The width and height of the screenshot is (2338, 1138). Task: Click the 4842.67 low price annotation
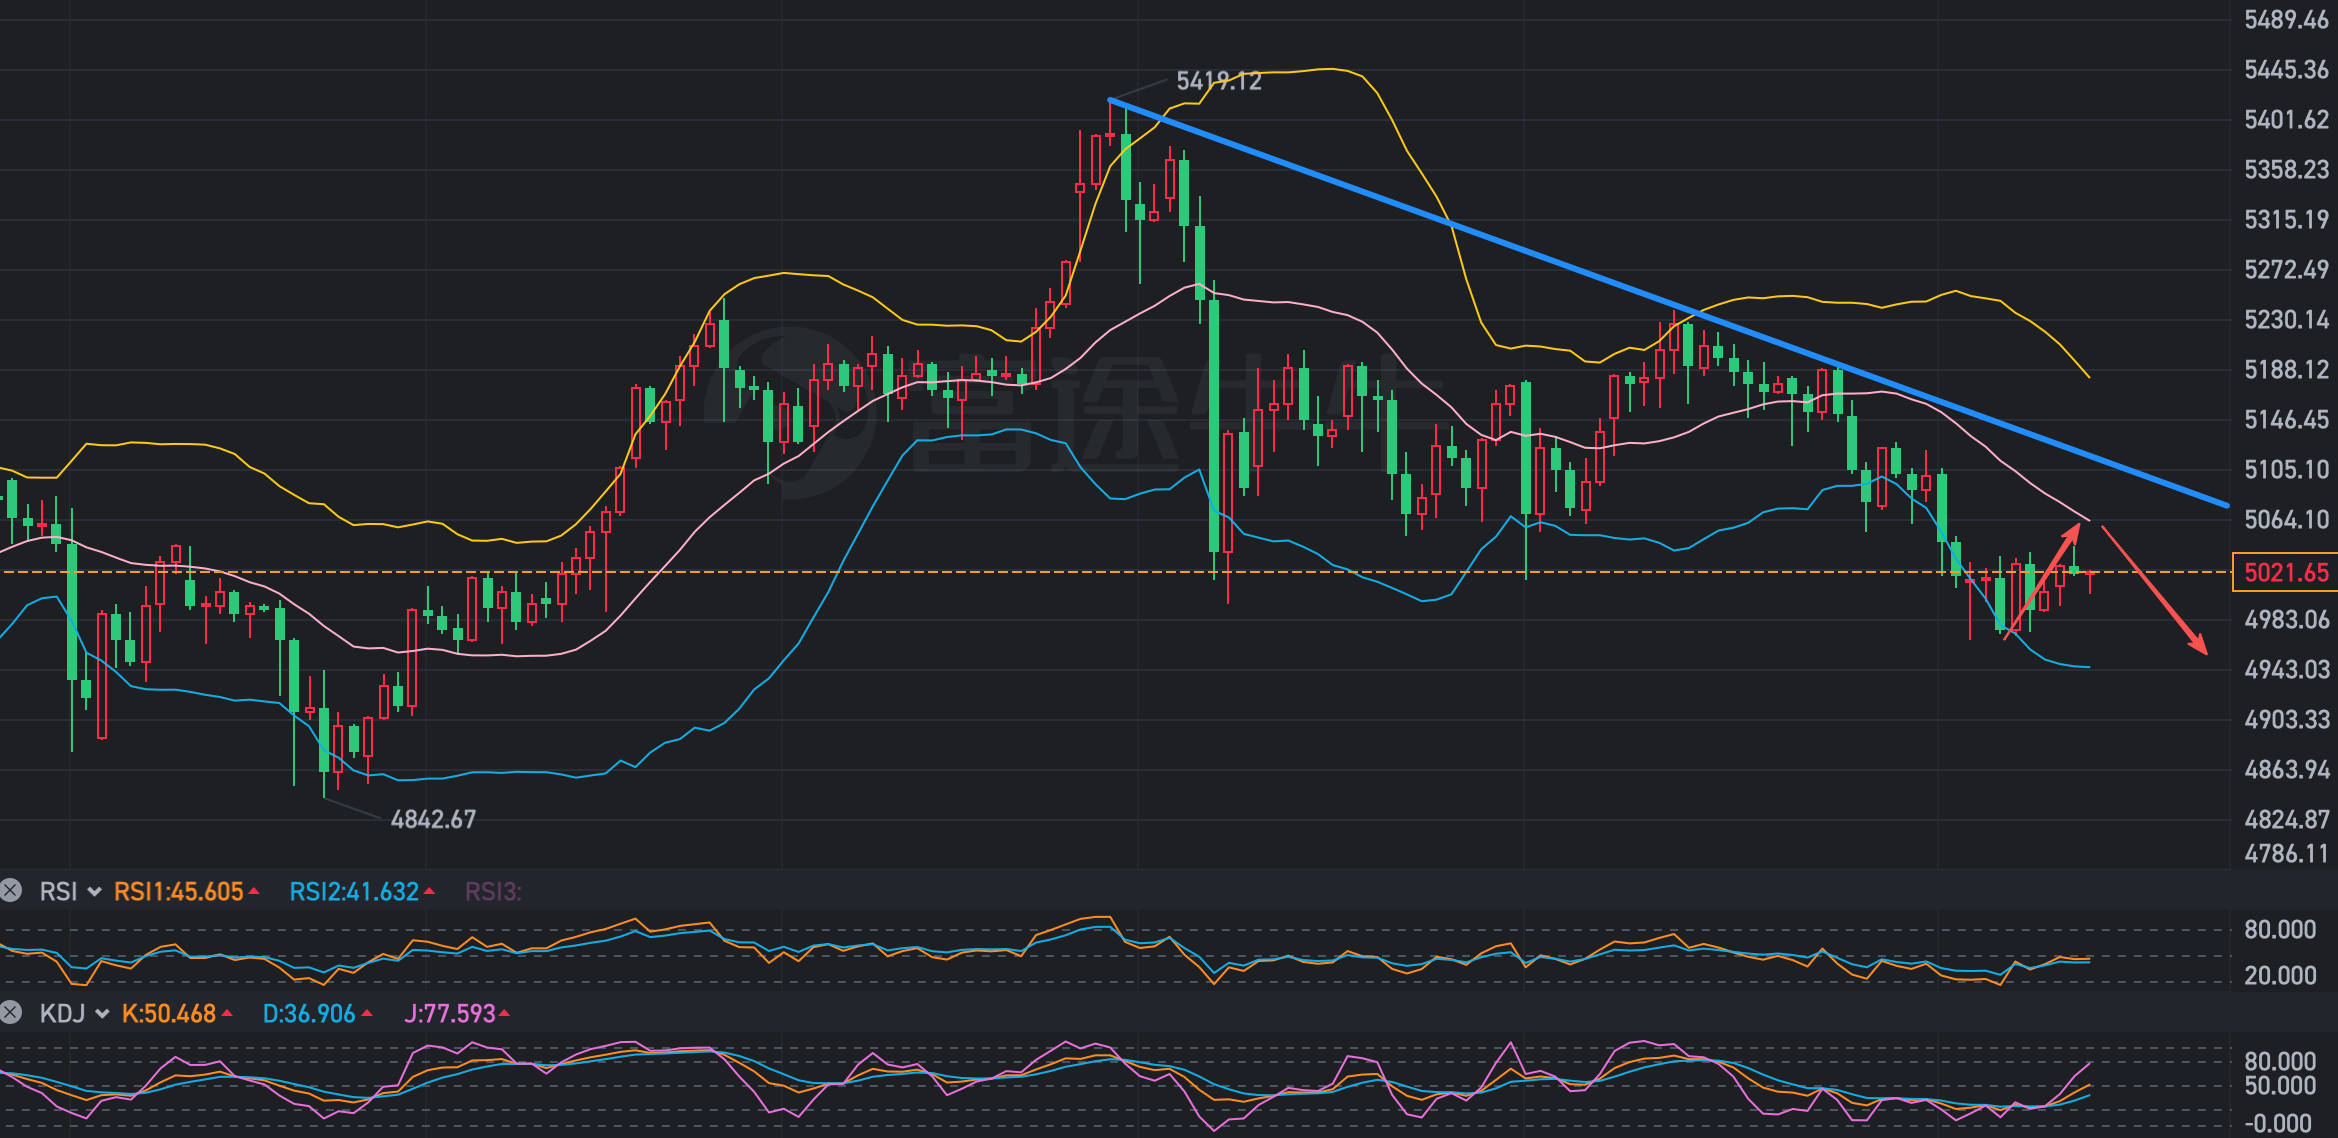[x=433, y=820]
